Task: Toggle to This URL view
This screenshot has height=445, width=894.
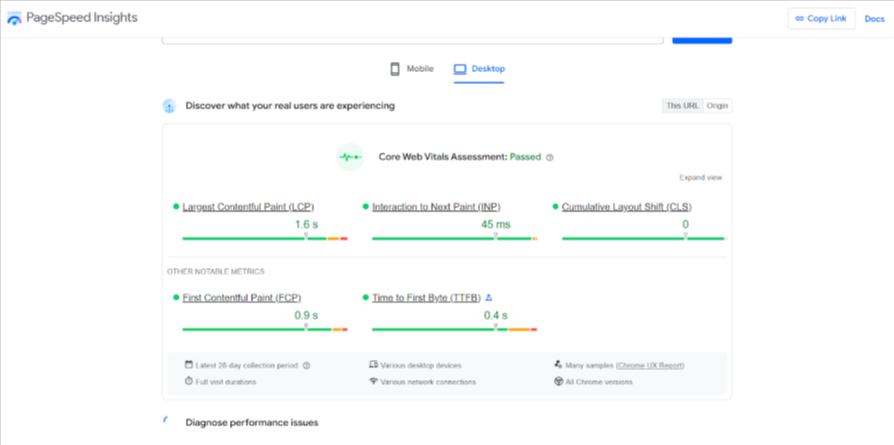Action: 682,106
